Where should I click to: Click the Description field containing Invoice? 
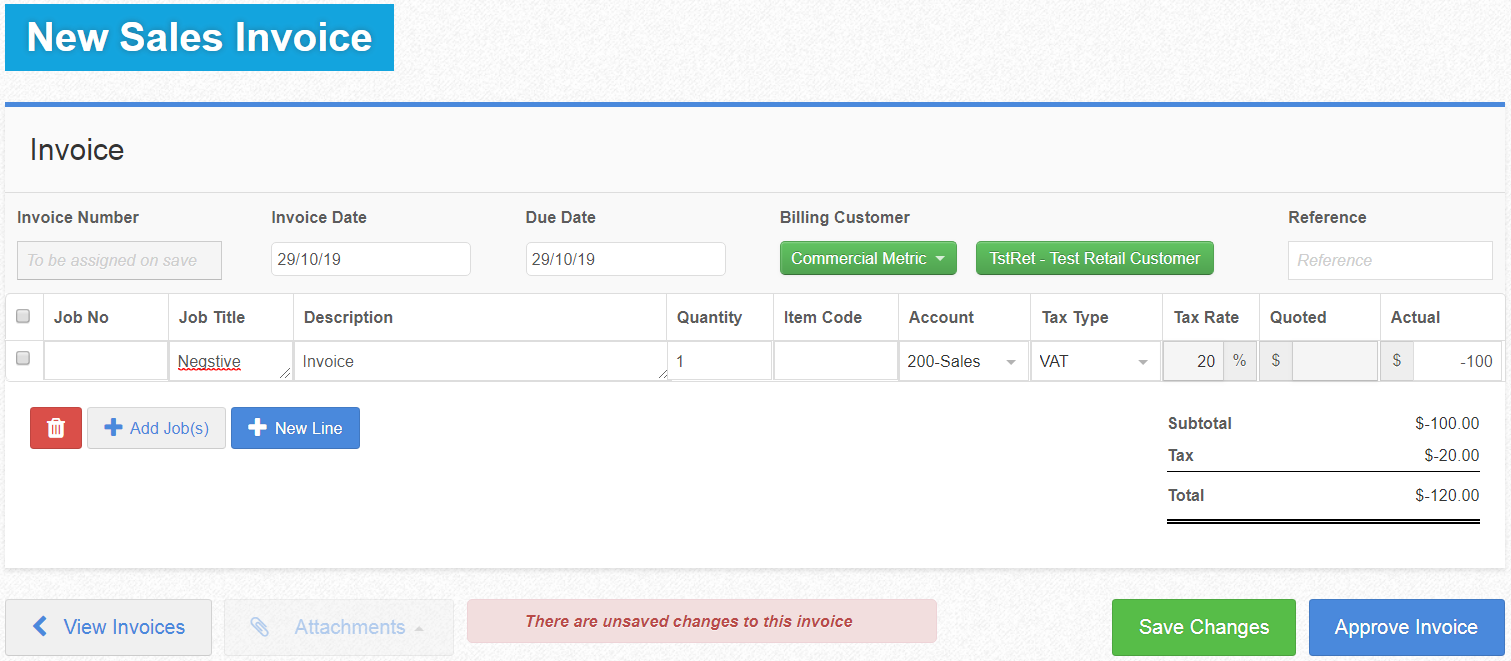(x=480, y=361)
